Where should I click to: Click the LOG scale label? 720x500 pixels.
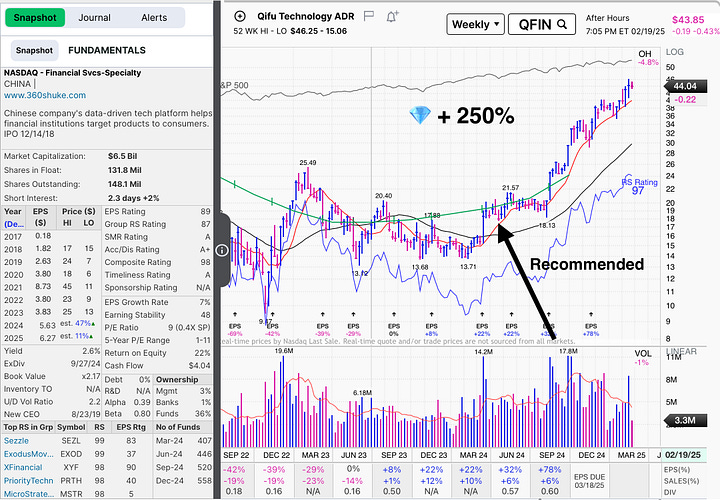[x=675, y=52]
